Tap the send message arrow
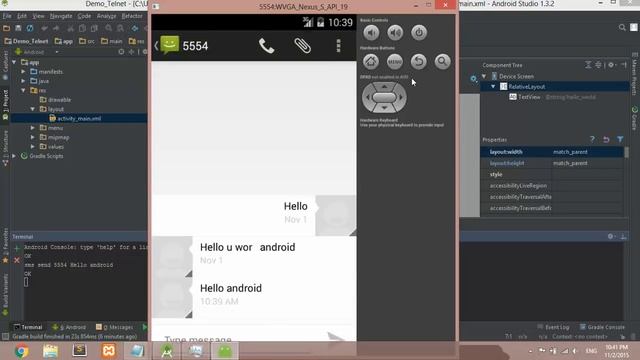The width and height of the screenshot is (640, 360). 336,337
